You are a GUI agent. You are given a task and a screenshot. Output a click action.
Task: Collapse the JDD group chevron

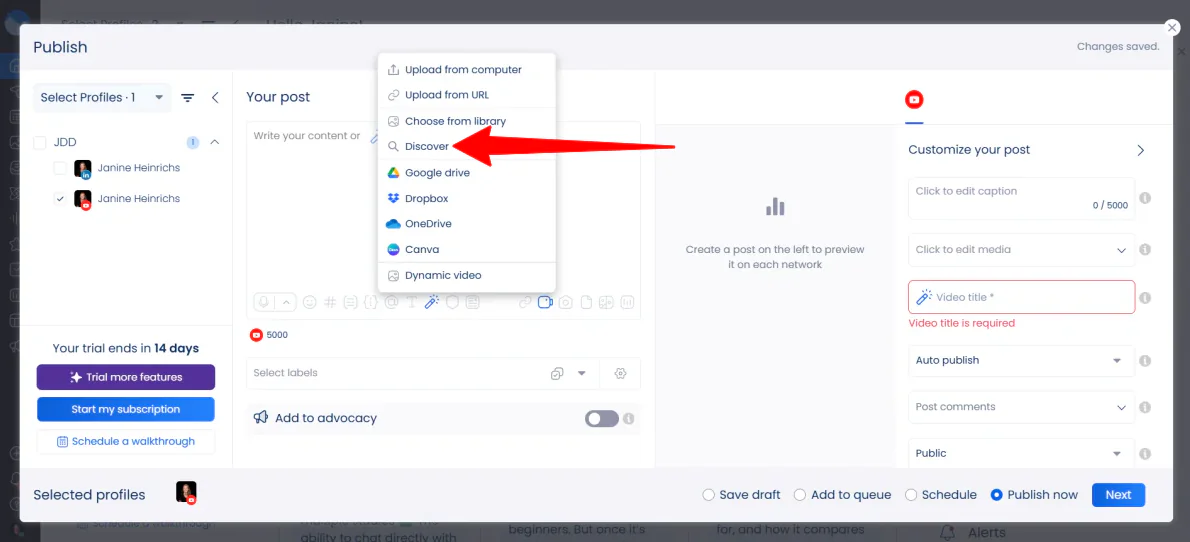215,142
